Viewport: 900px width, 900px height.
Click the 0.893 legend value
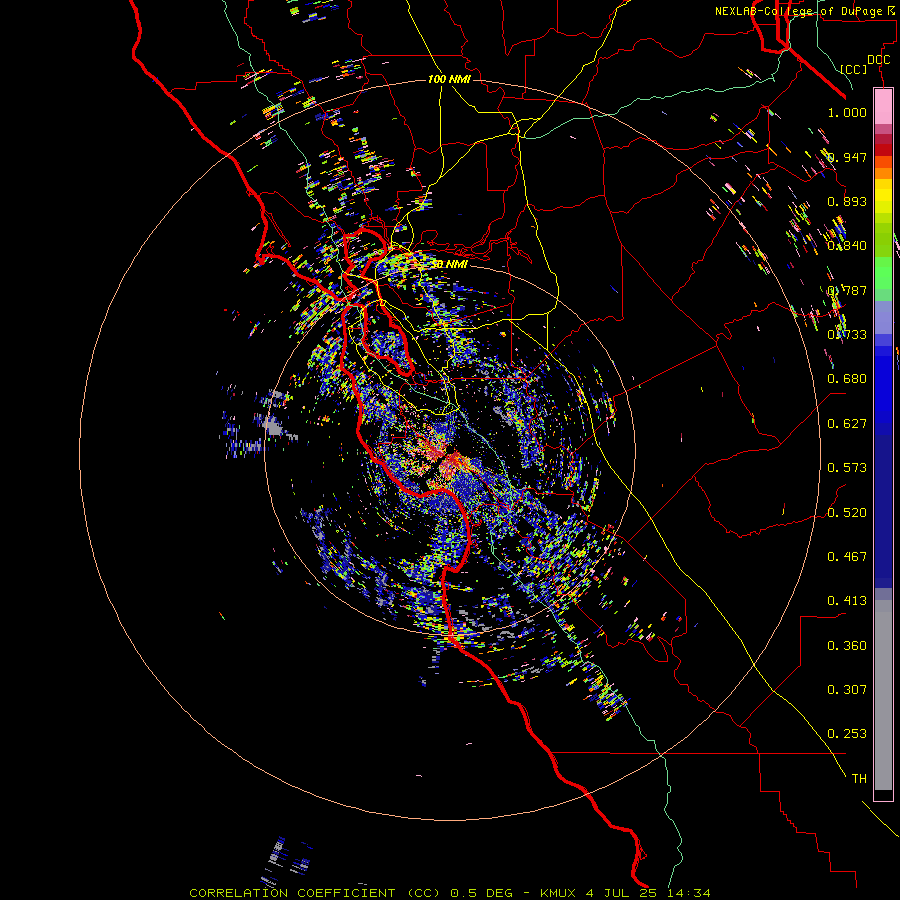point(847,201)
